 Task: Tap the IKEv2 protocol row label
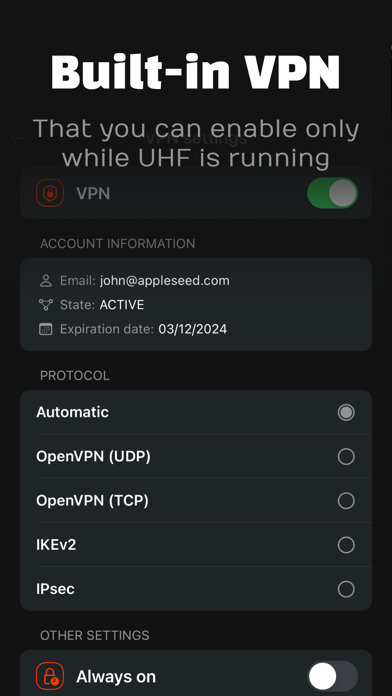tap(56, 545)
